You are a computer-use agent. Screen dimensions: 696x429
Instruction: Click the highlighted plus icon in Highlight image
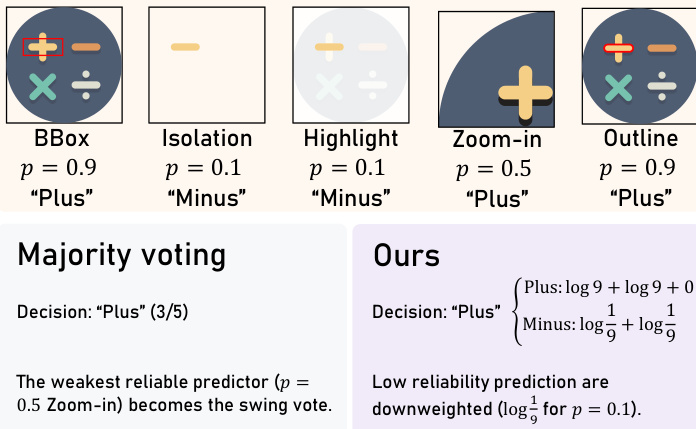point(329,46)
